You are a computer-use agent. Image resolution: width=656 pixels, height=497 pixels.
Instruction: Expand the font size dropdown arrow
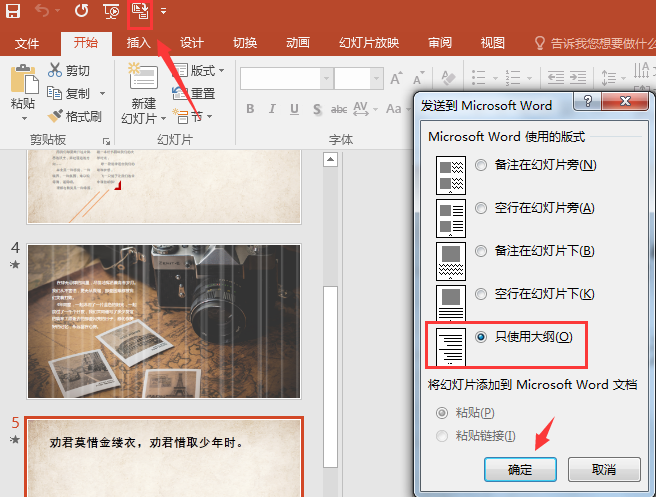pyautogui.click(x=377, y=78)
